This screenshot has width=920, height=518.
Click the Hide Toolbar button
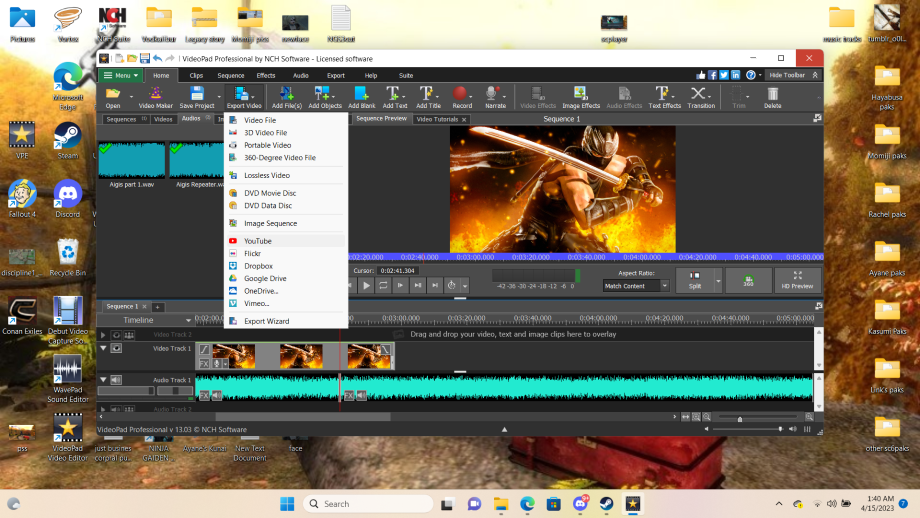[793, 75]
